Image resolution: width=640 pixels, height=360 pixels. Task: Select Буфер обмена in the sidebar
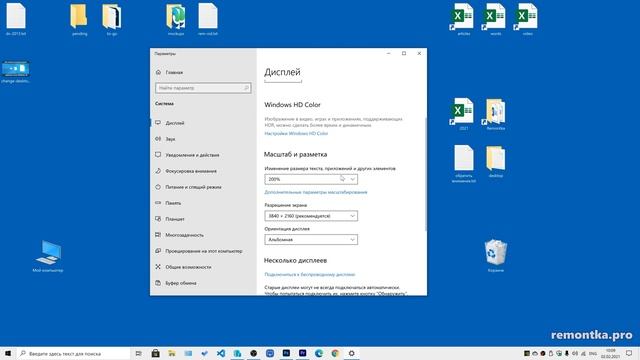(181, 283)
